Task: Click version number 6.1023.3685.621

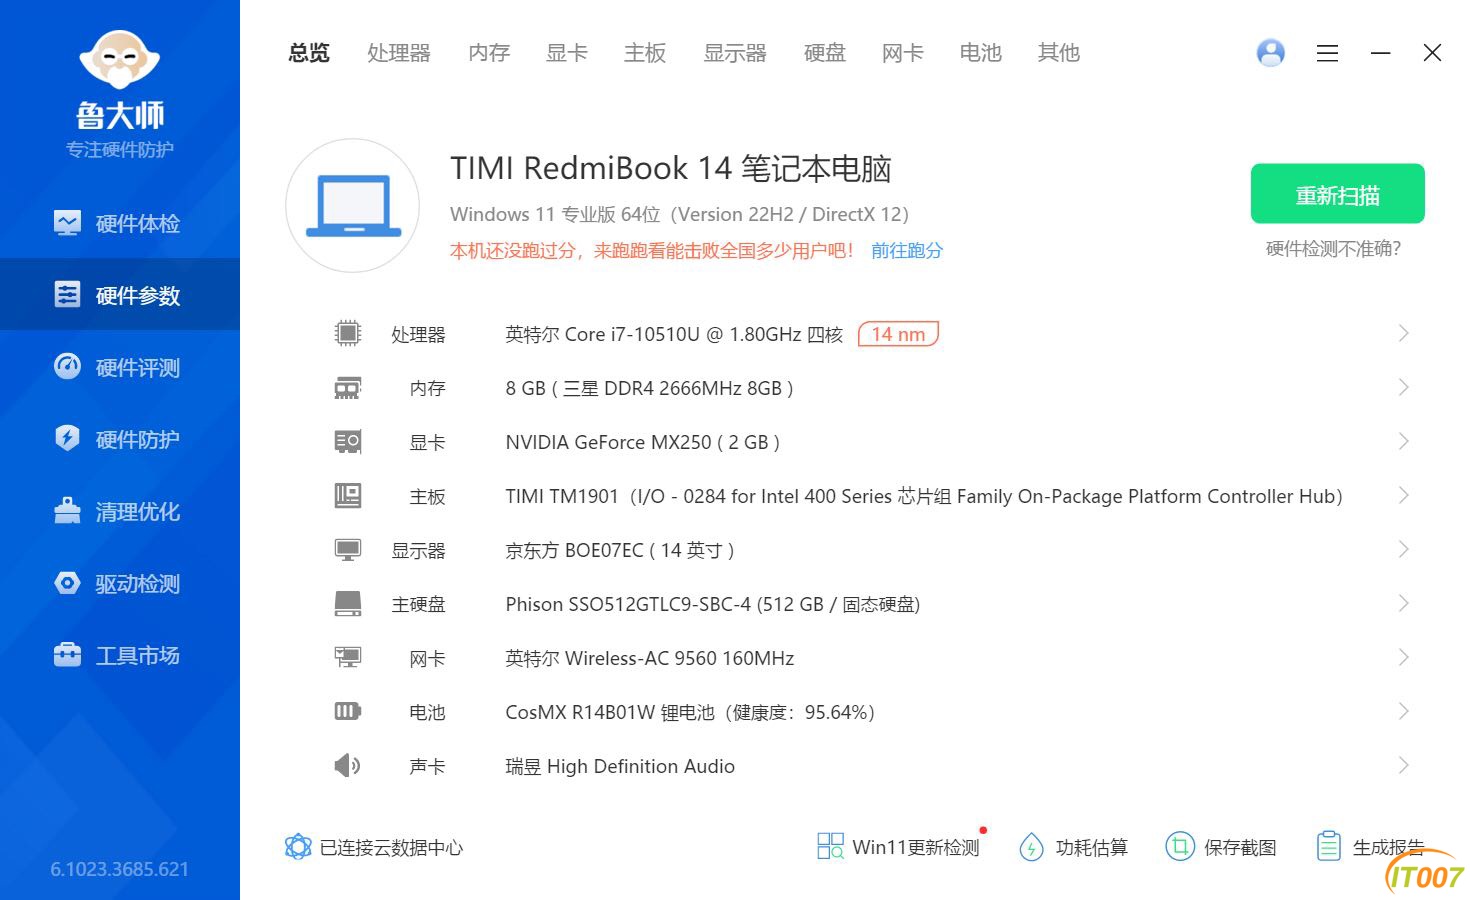Action: pos(119,869)
